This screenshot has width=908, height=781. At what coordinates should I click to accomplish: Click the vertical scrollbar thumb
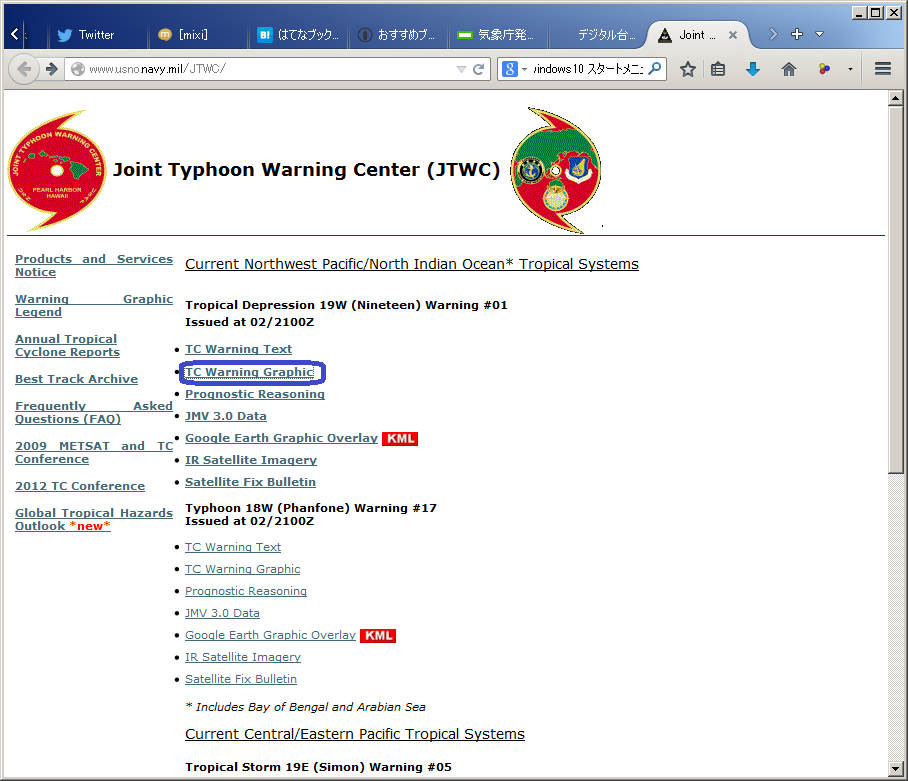coord(895,291)
